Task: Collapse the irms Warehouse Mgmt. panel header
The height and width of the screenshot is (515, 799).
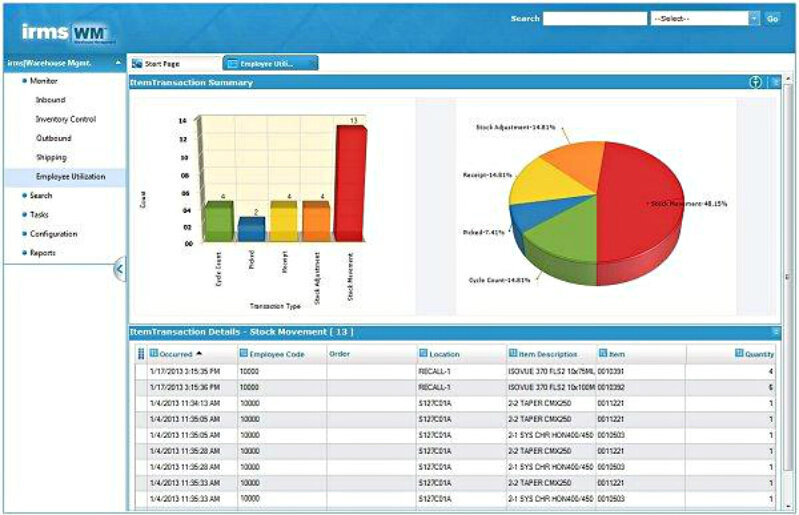Action: point(119,63)
